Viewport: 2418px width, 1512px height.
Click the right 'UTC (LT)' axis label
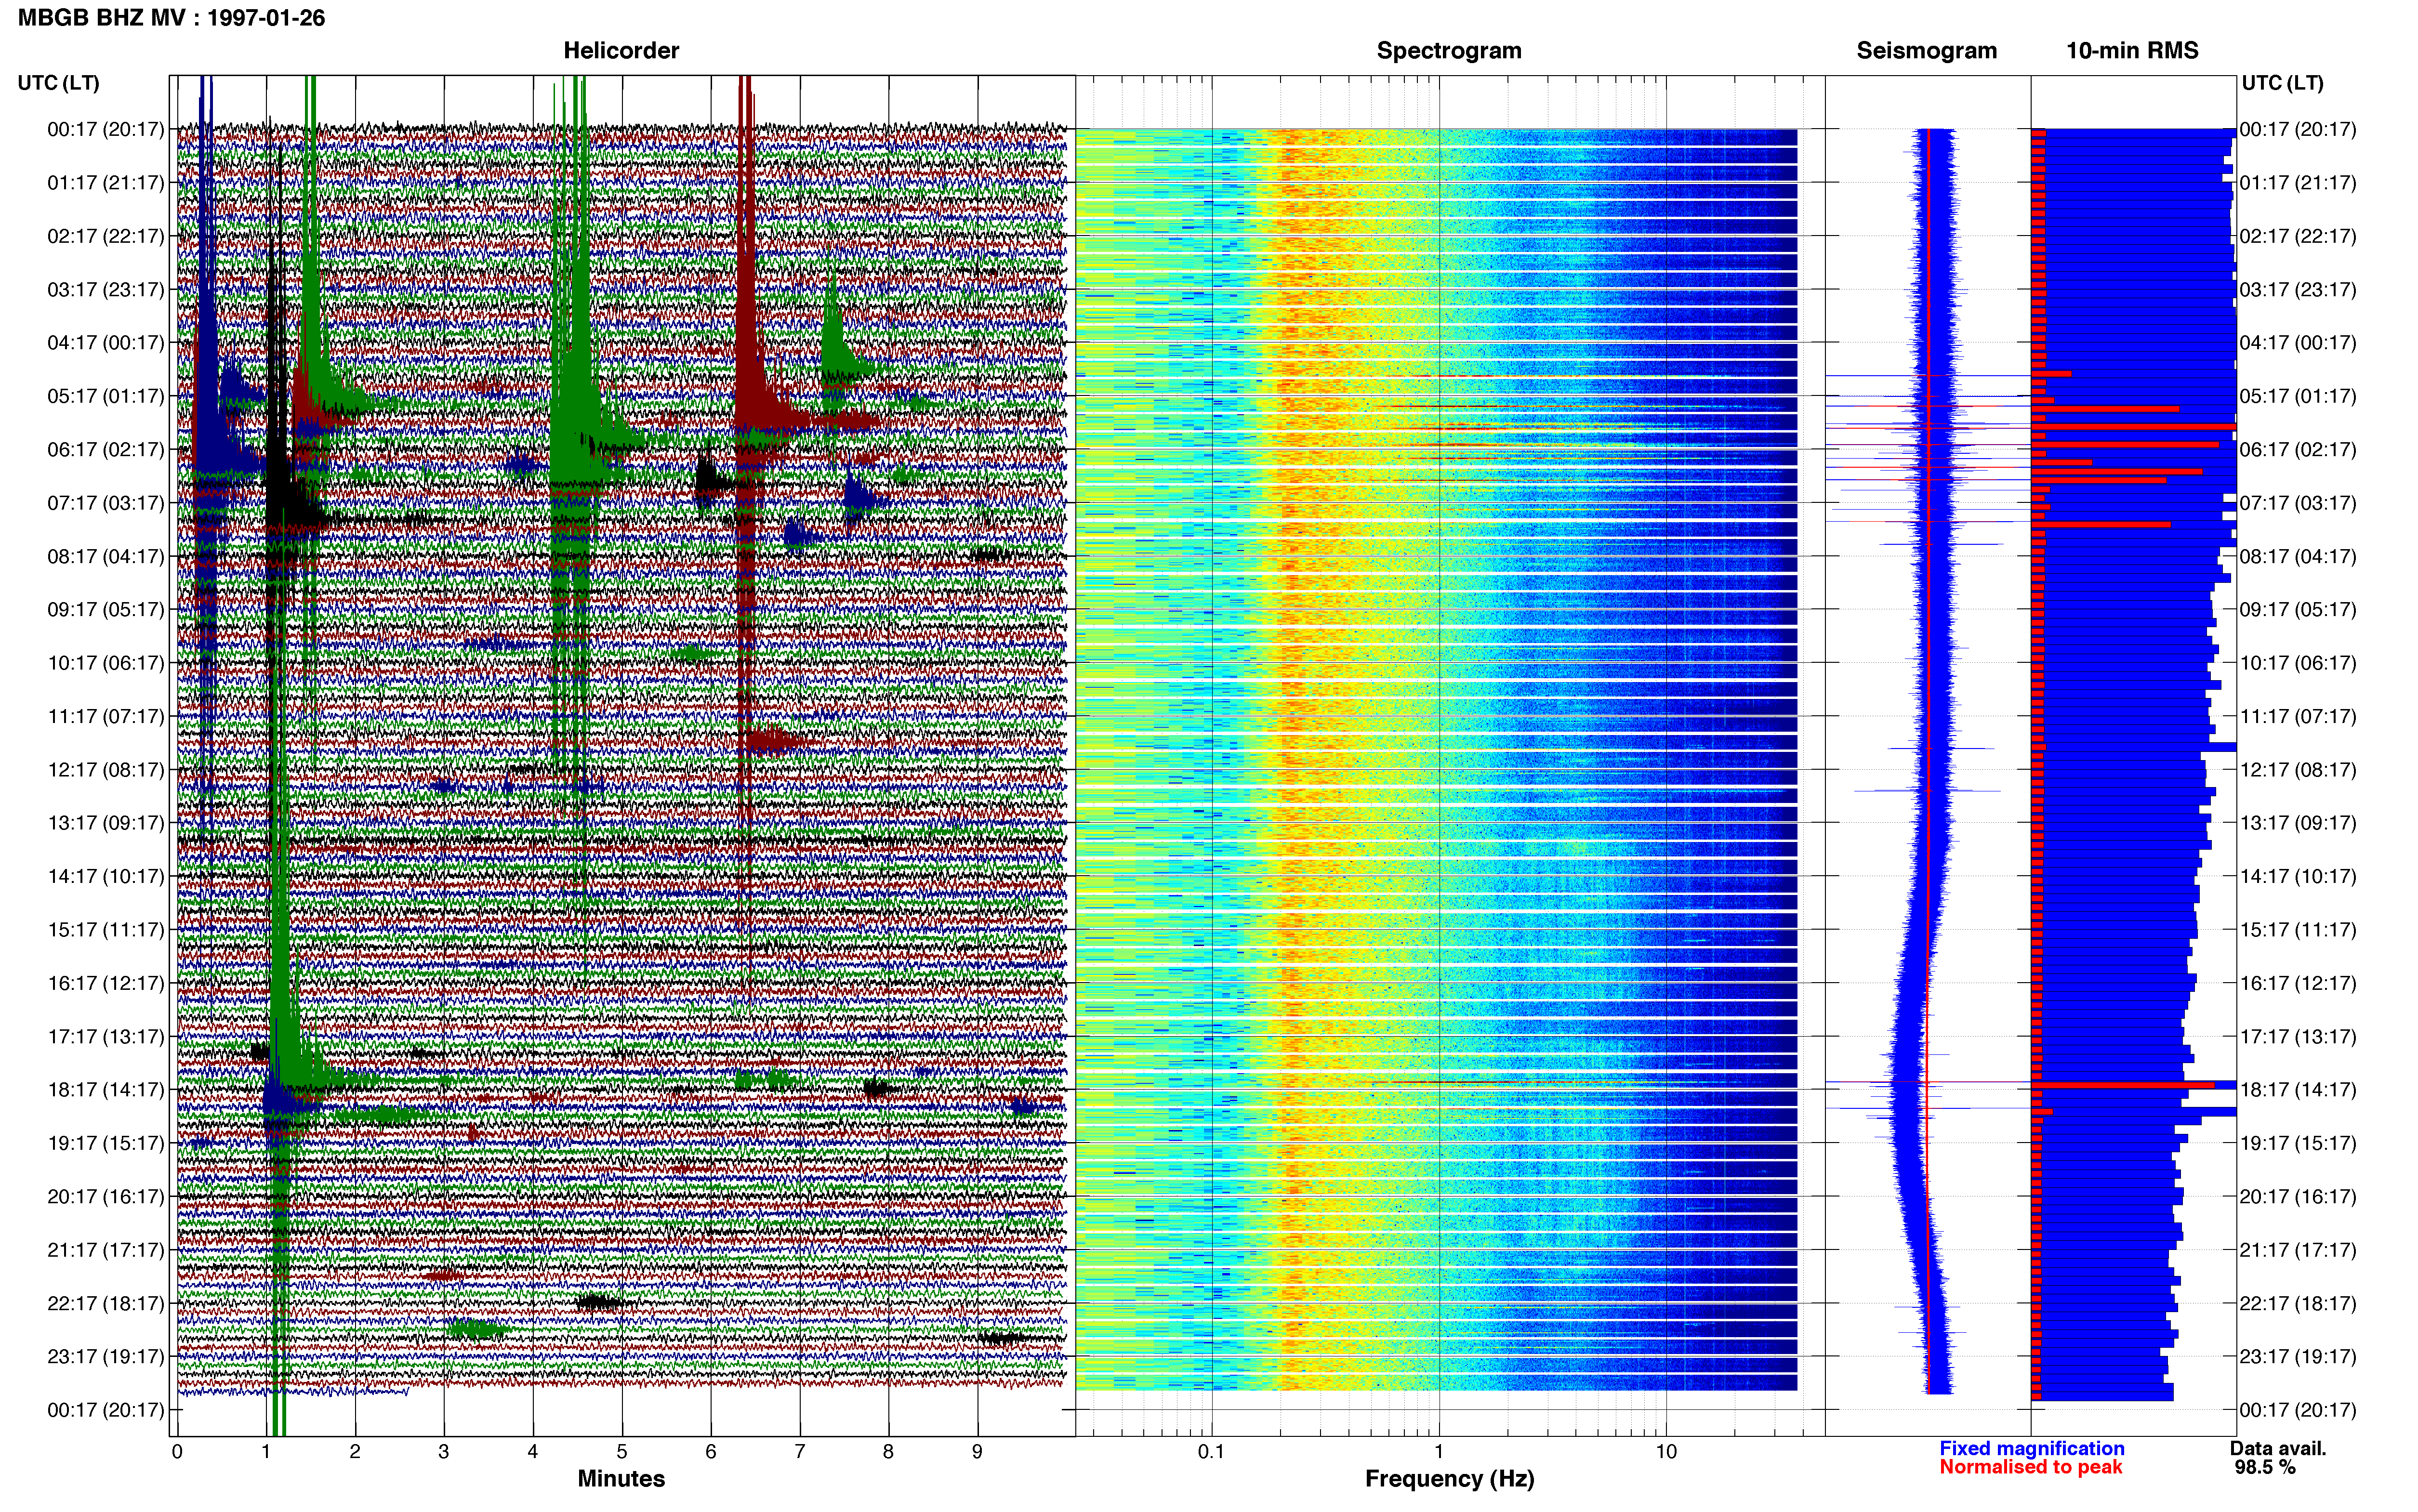pos(2282,83)
